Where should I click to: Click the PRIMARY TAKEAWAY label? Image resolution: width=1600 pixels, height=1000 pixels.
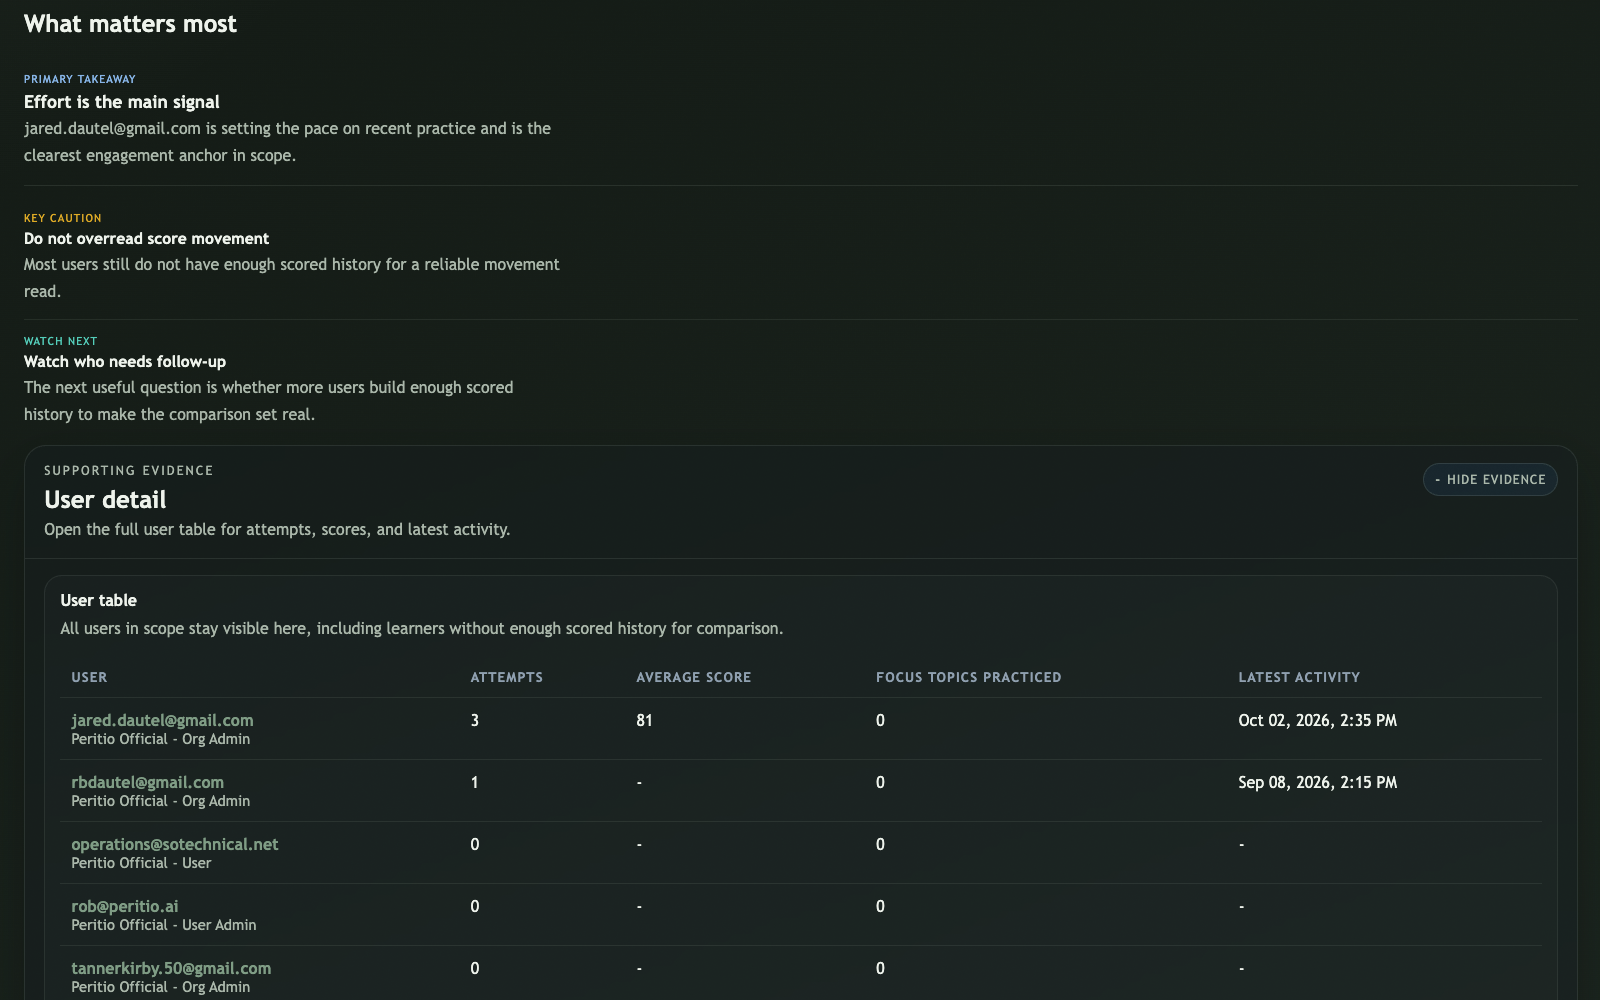point(80,79)
